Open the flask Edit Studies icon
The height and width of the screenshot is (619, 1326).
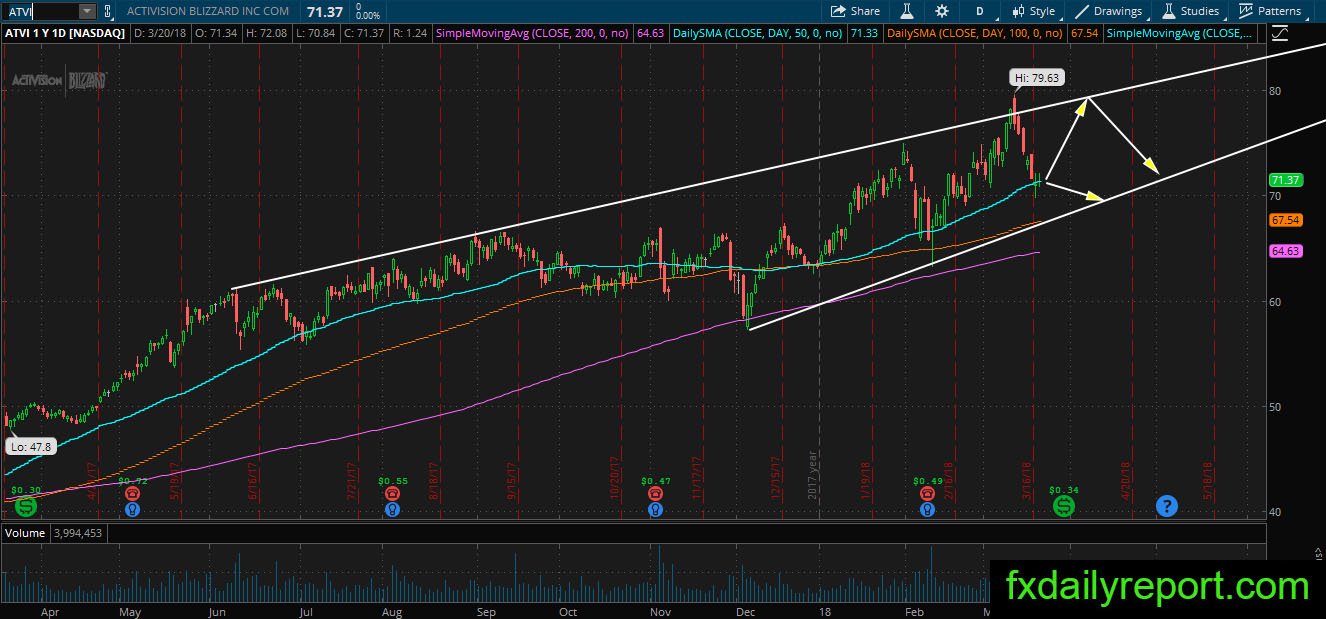(907, 11)
